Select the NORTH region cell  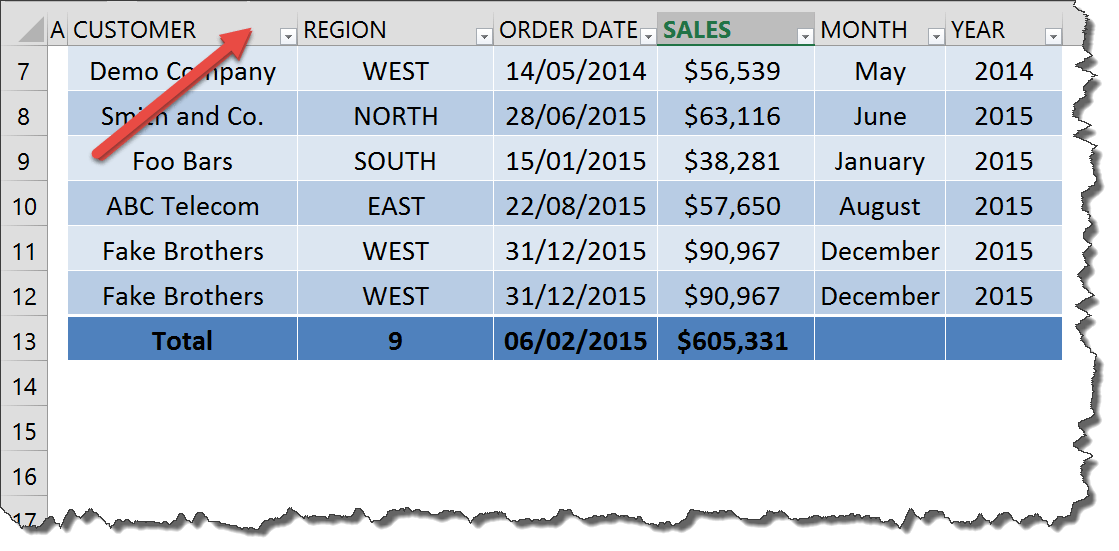click(395, 115)
